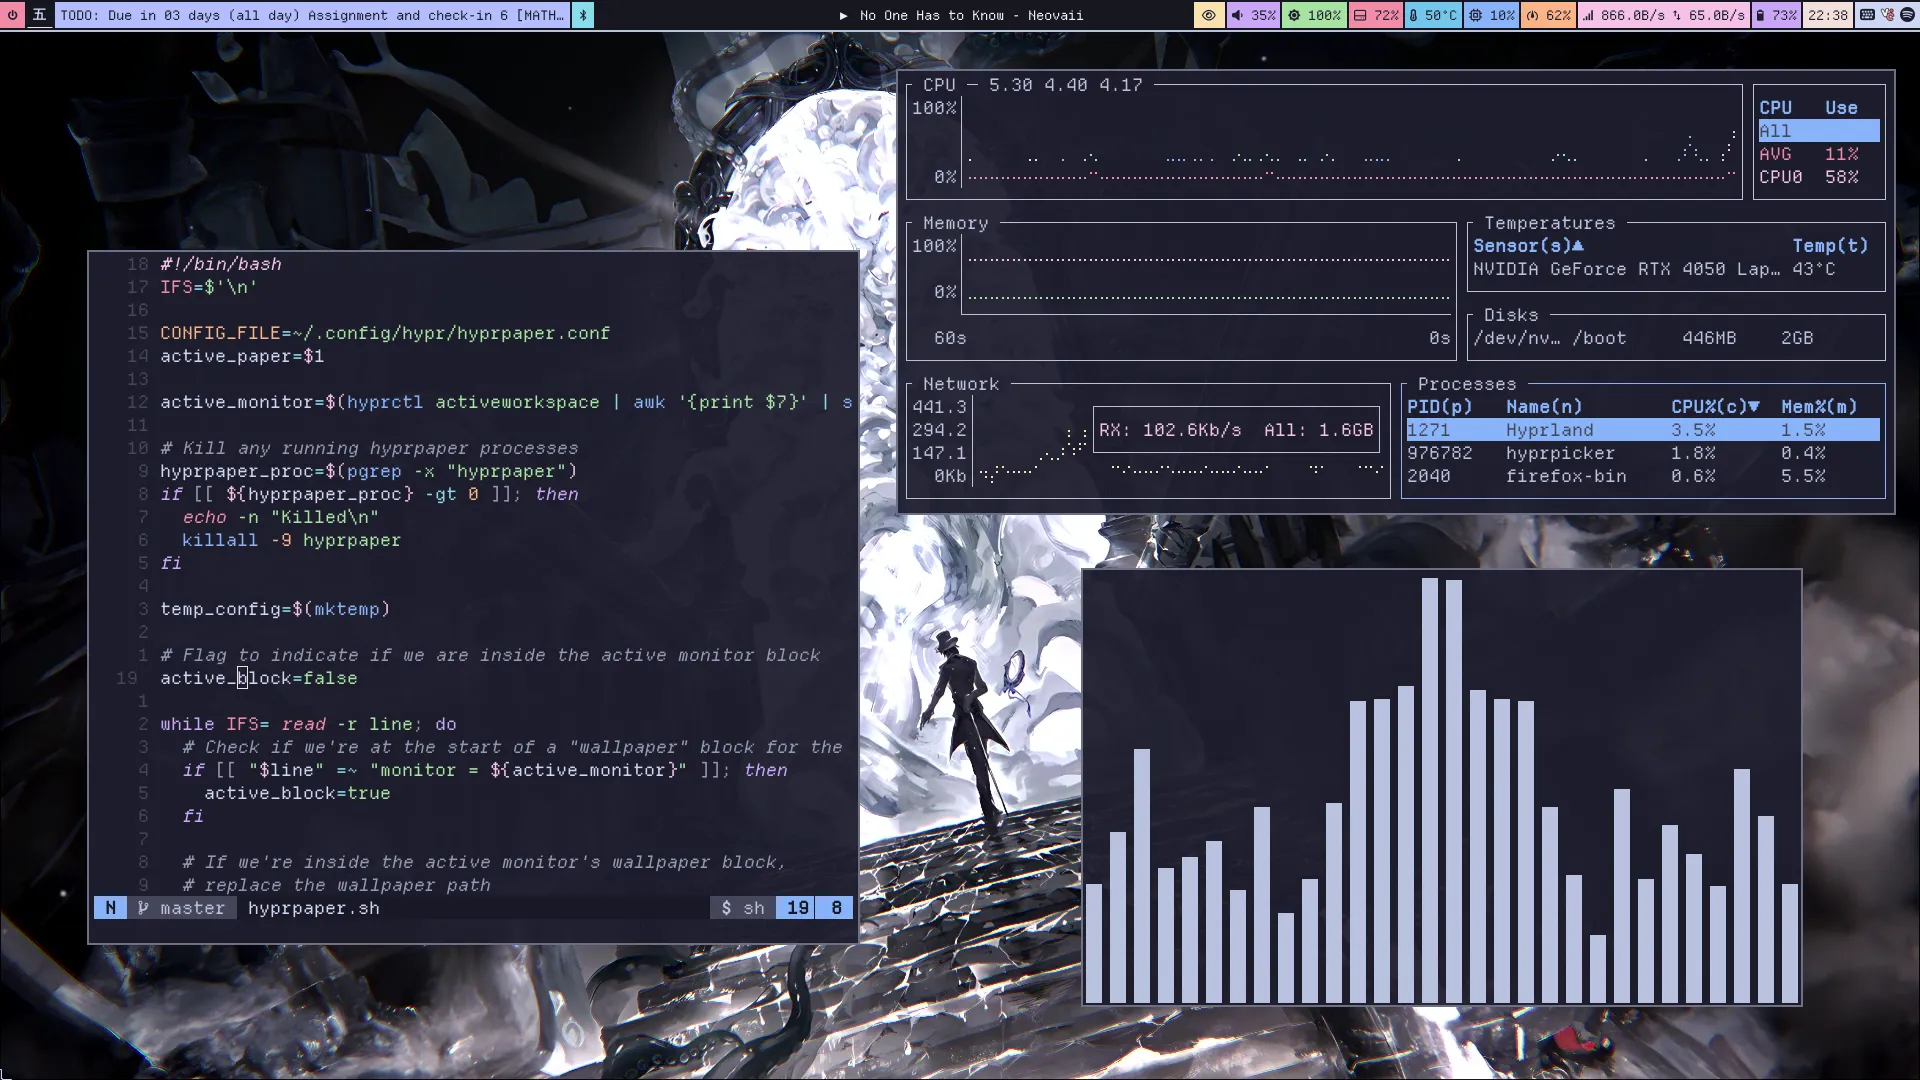Click the tray icon between keyboard and Spotify
The height and width of the screenshot is (1080, 1920).
pos(1887,15)
